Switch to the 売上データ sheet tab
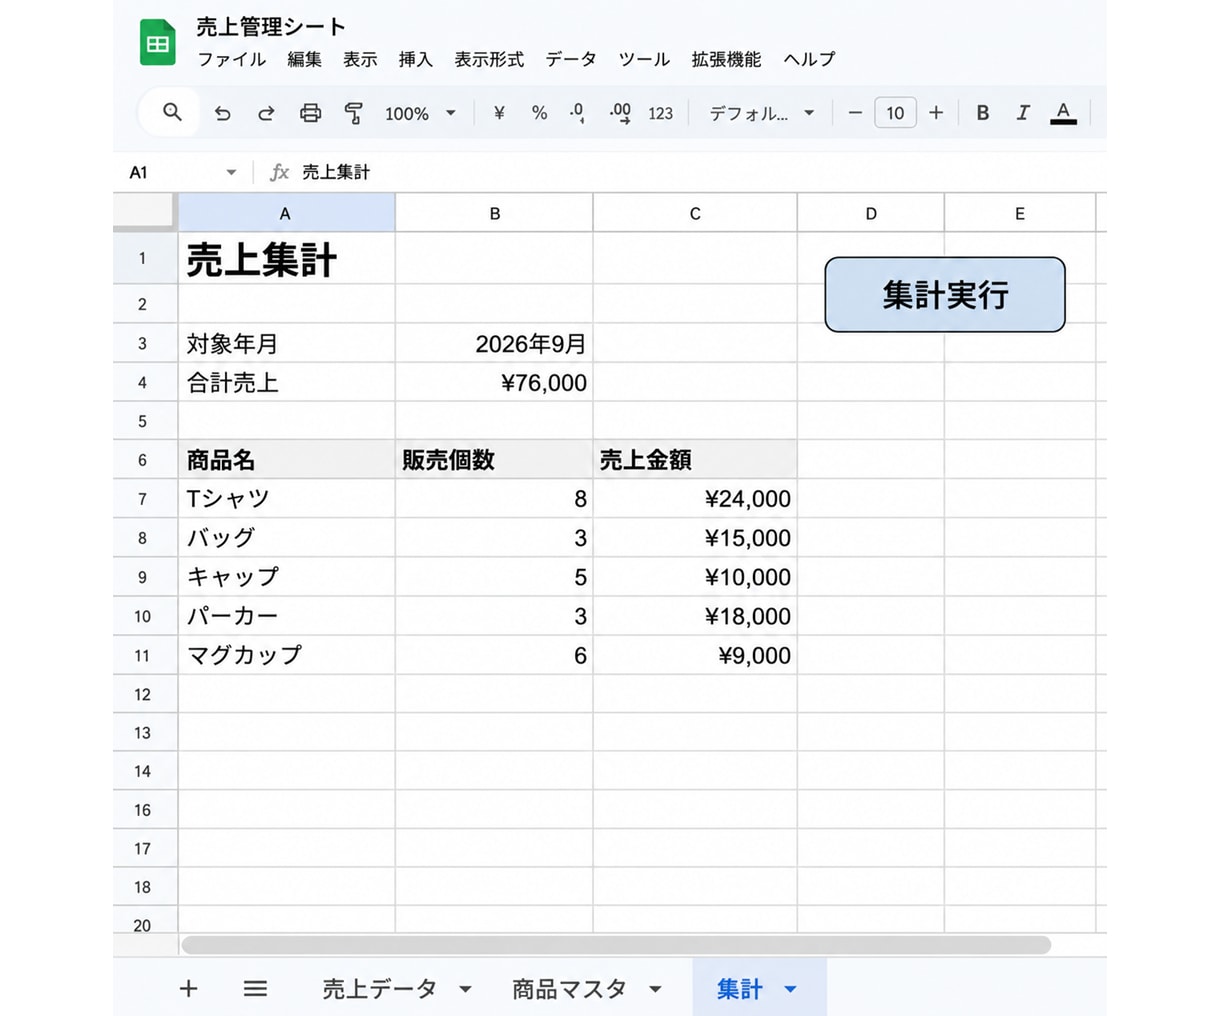 click(379, 989)
